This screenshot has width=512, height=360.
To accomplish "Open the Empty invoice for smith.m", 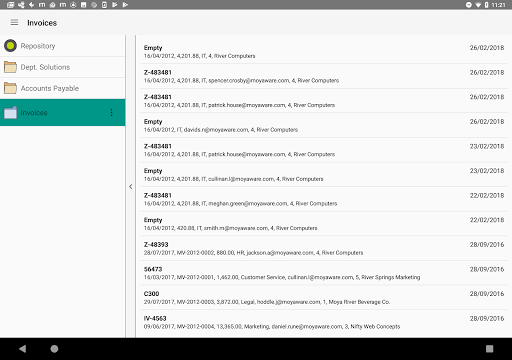I will click(324, 224).
